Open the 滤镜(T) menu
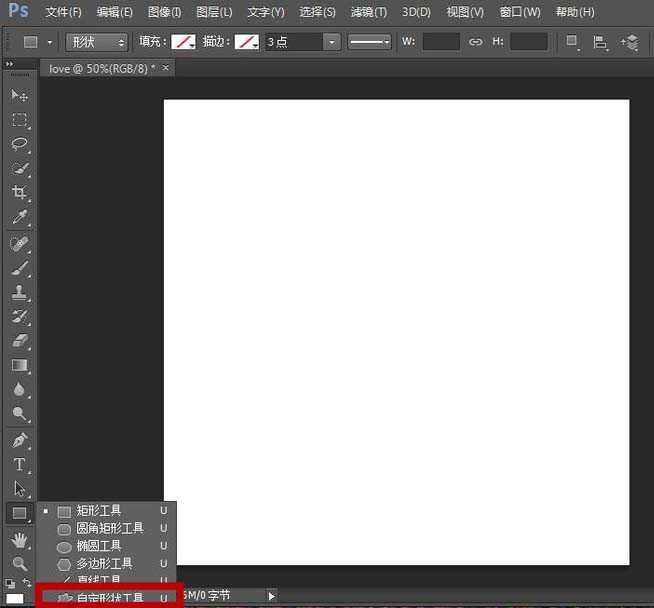Viewport: 654px width, 608px height. coord(369,12)
